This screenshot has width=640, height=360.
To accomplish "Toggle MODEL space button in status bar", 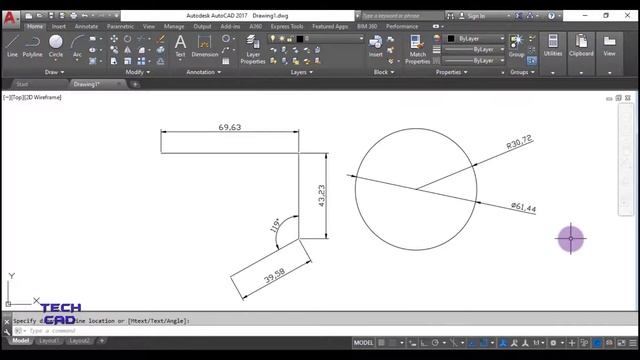I will (363, 343).
